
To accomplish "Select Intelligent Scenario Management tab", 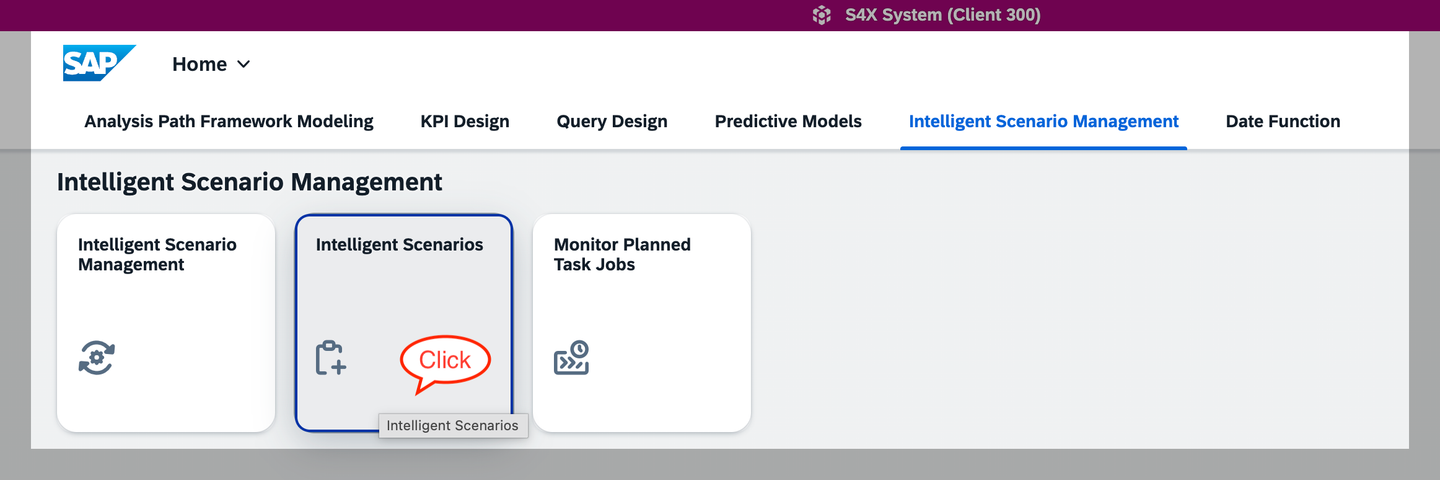I will click(x=1044, y=121).
